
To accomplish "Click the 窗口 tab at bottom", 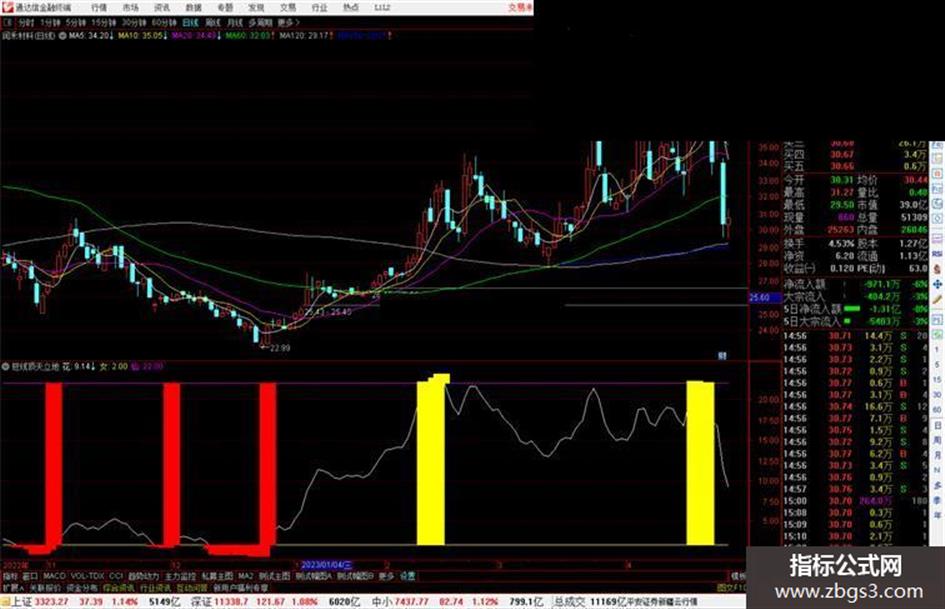I will [x=30, y=576].
